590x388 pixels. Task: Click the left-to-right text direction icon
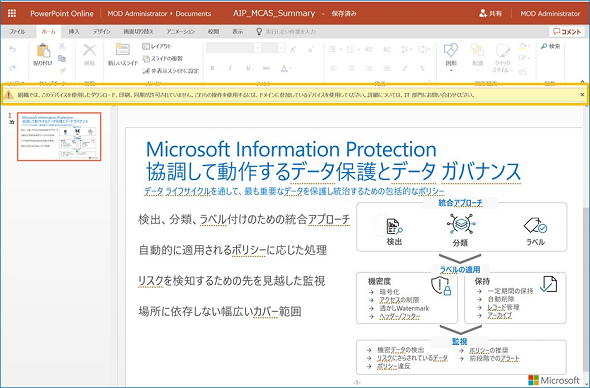pos(405,68)
